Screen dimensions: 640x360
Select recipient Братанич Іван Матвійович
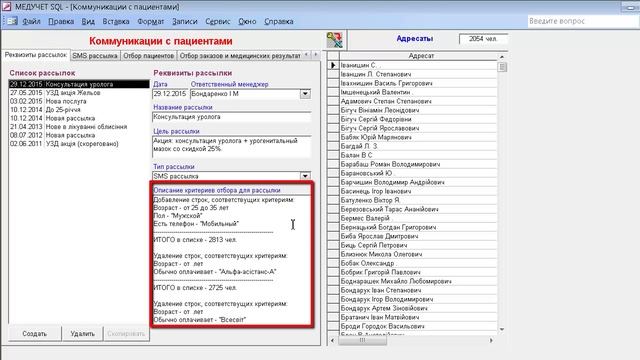pos(418,317)
